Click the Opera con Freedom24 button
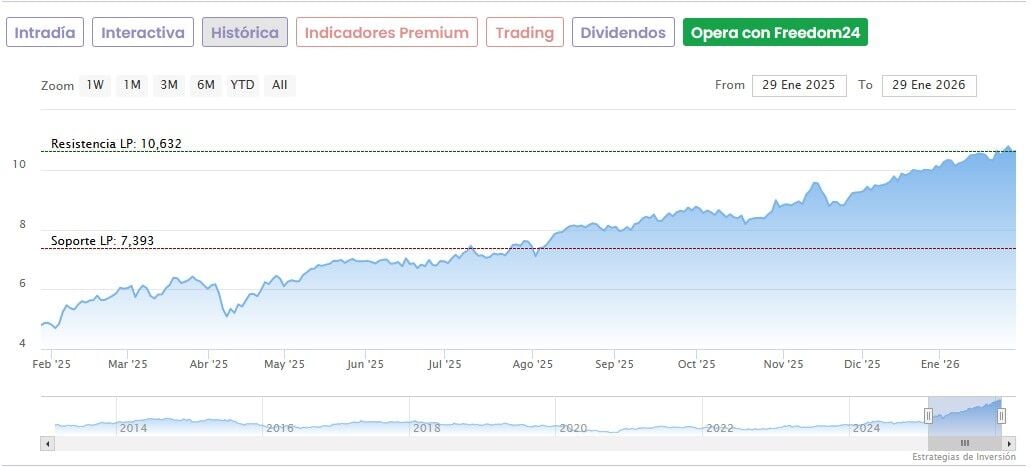Viewport: 1031px width, 467px height. pyautogui.click(x=775, y=32)
